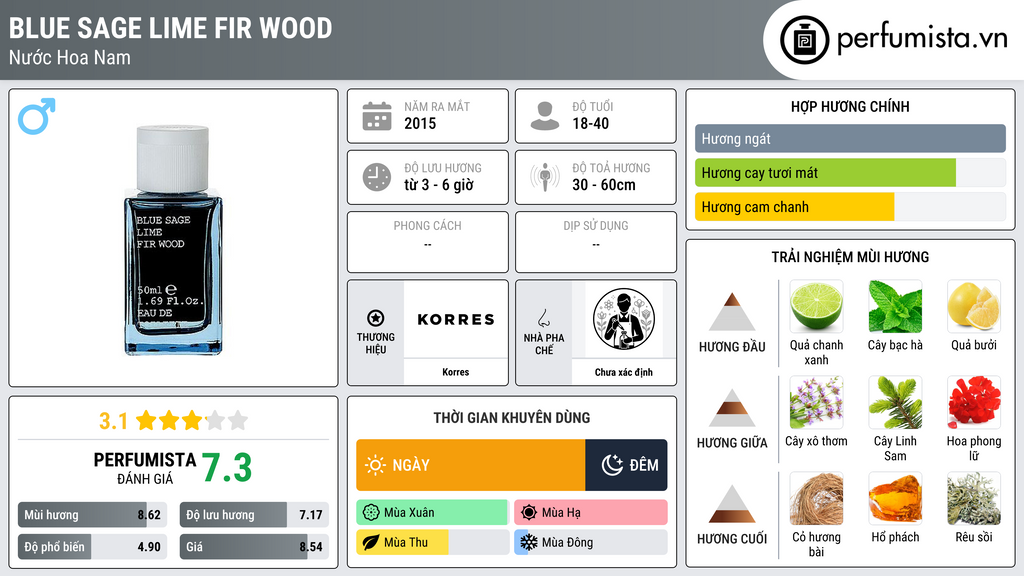Click the Phong cách style box
The image size is (1024, 576).
pos(428,242)
